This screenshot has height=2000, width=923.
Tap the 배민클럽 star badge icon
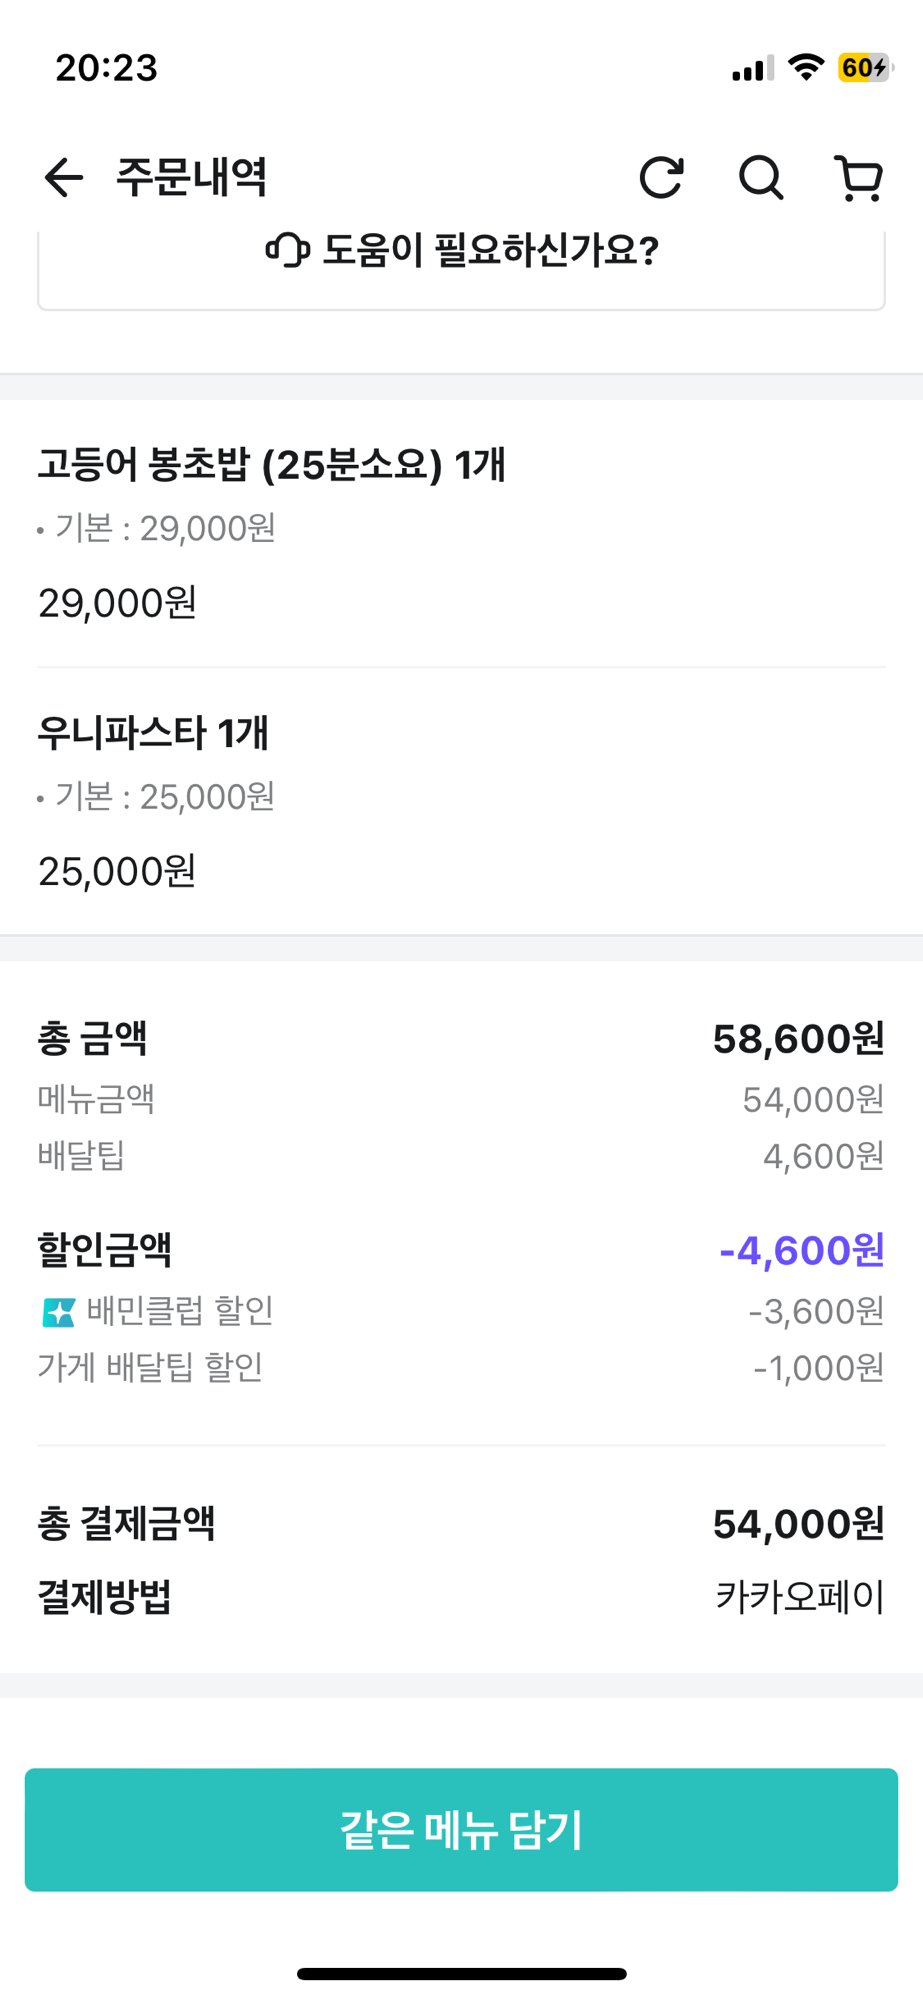pos(59,1312)
